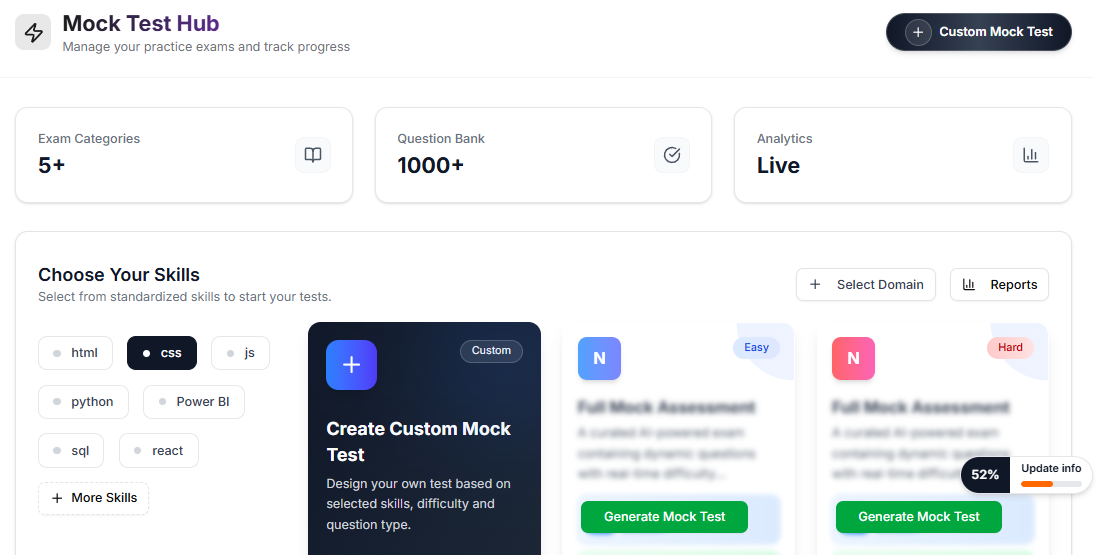Image resolution: width=1100 pixels, height=555 pixels.
Task: Click the checkmark icon in Question Bank
Action: (x=672, y=155)
